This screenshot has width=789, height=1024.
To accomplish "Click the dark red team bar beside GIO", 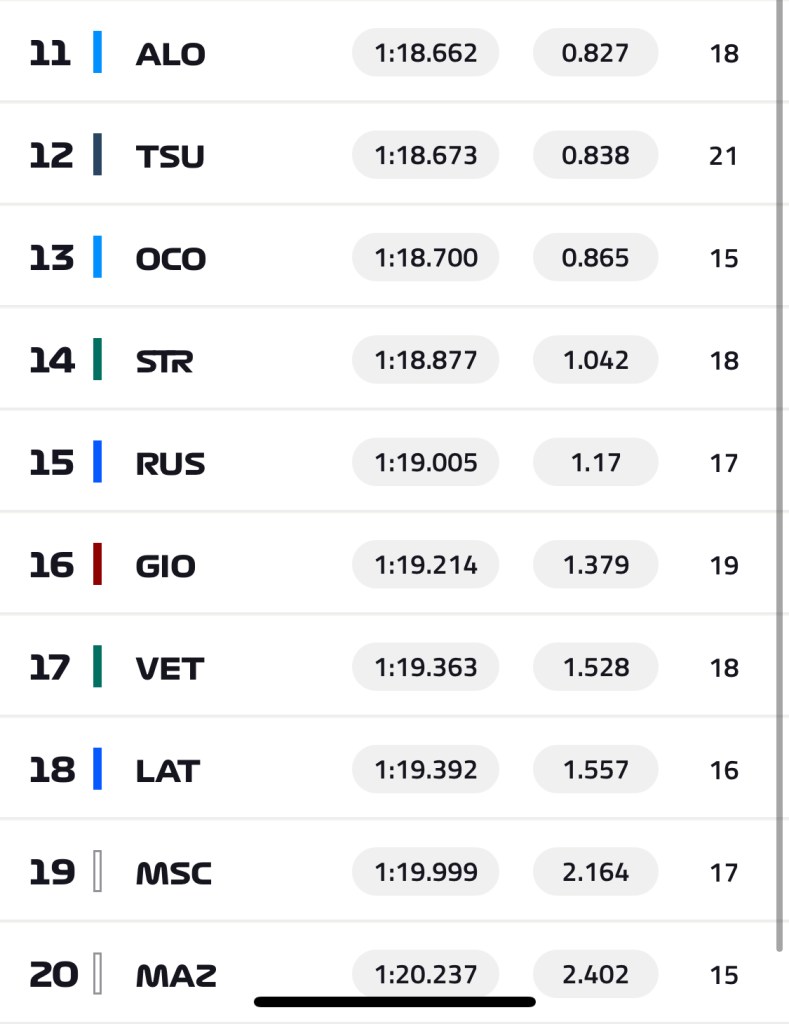I will click(x=97, y=565).
